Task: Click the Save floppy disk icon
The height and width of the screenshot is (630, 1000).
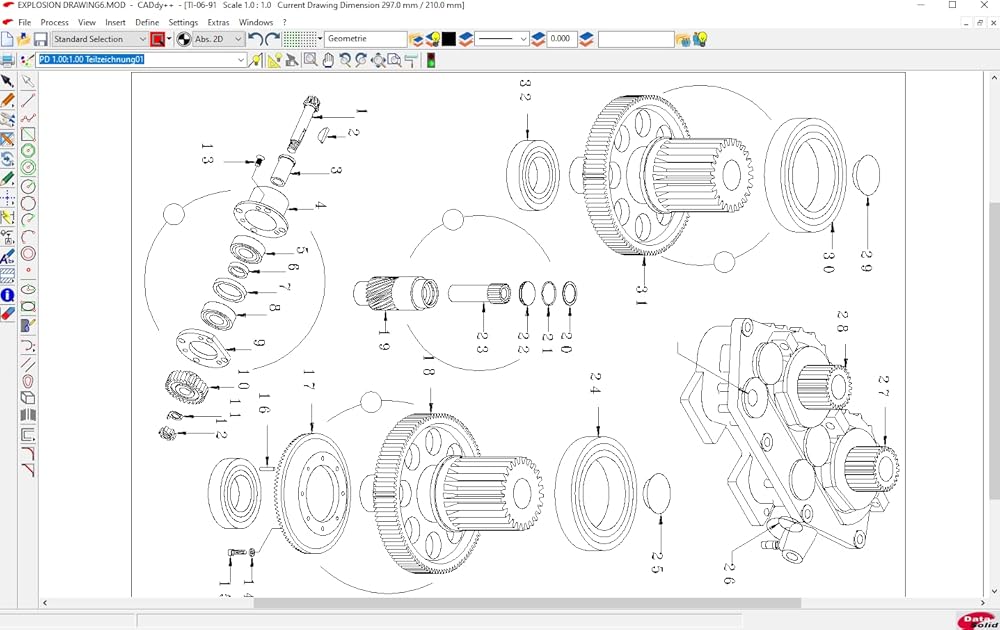Action: pyautogui.click(x=40, y=39)
